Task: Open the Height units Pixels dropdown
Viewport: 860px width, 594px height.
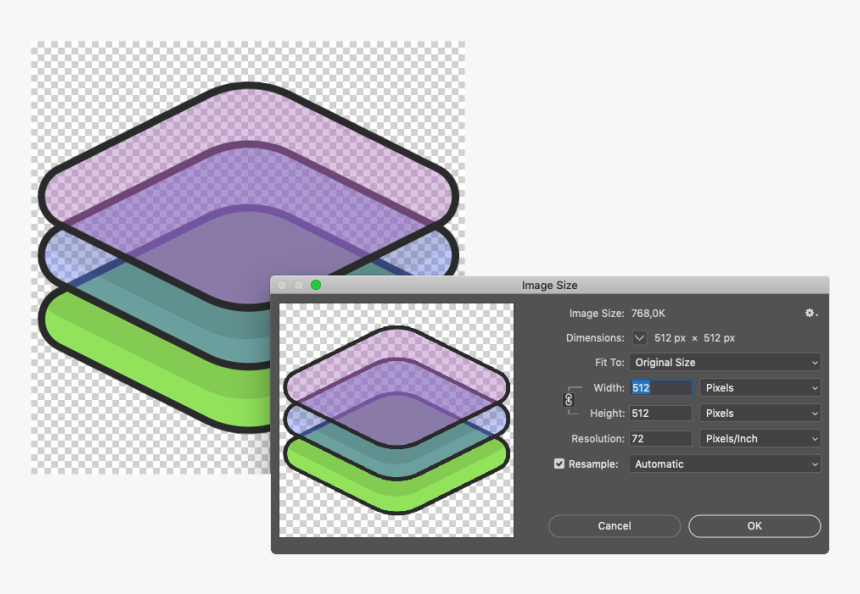Action: pos(760,413)
